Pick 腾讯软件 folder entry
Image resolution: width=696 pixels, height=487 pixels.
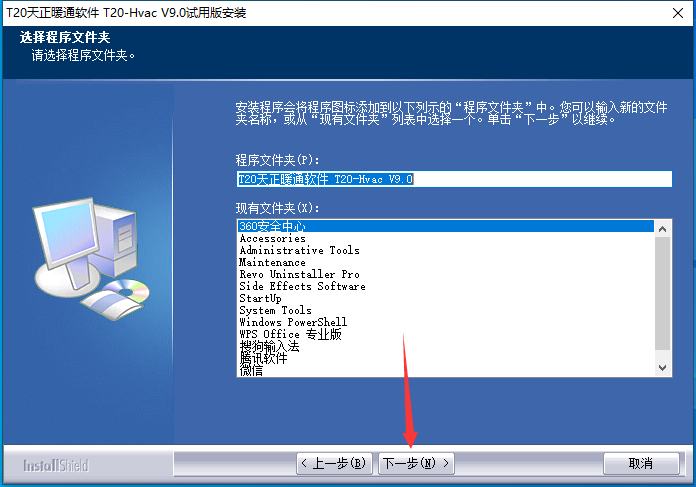446,358
